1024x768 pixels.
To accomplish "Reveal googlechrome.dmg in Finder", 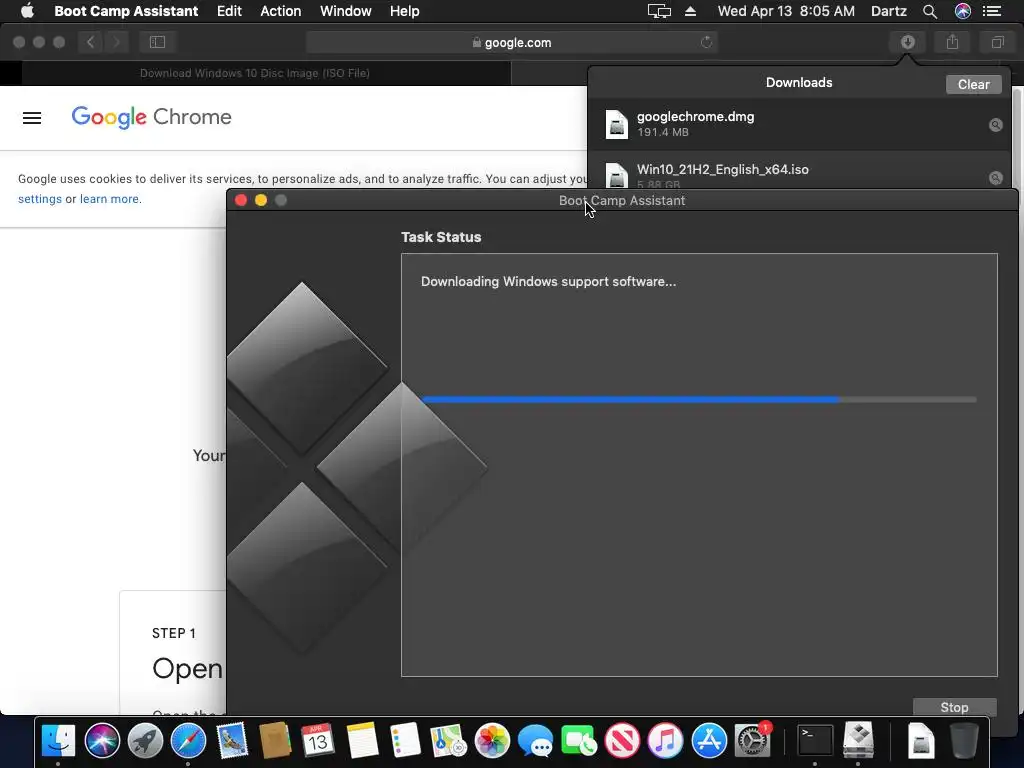I will point(995,125).
